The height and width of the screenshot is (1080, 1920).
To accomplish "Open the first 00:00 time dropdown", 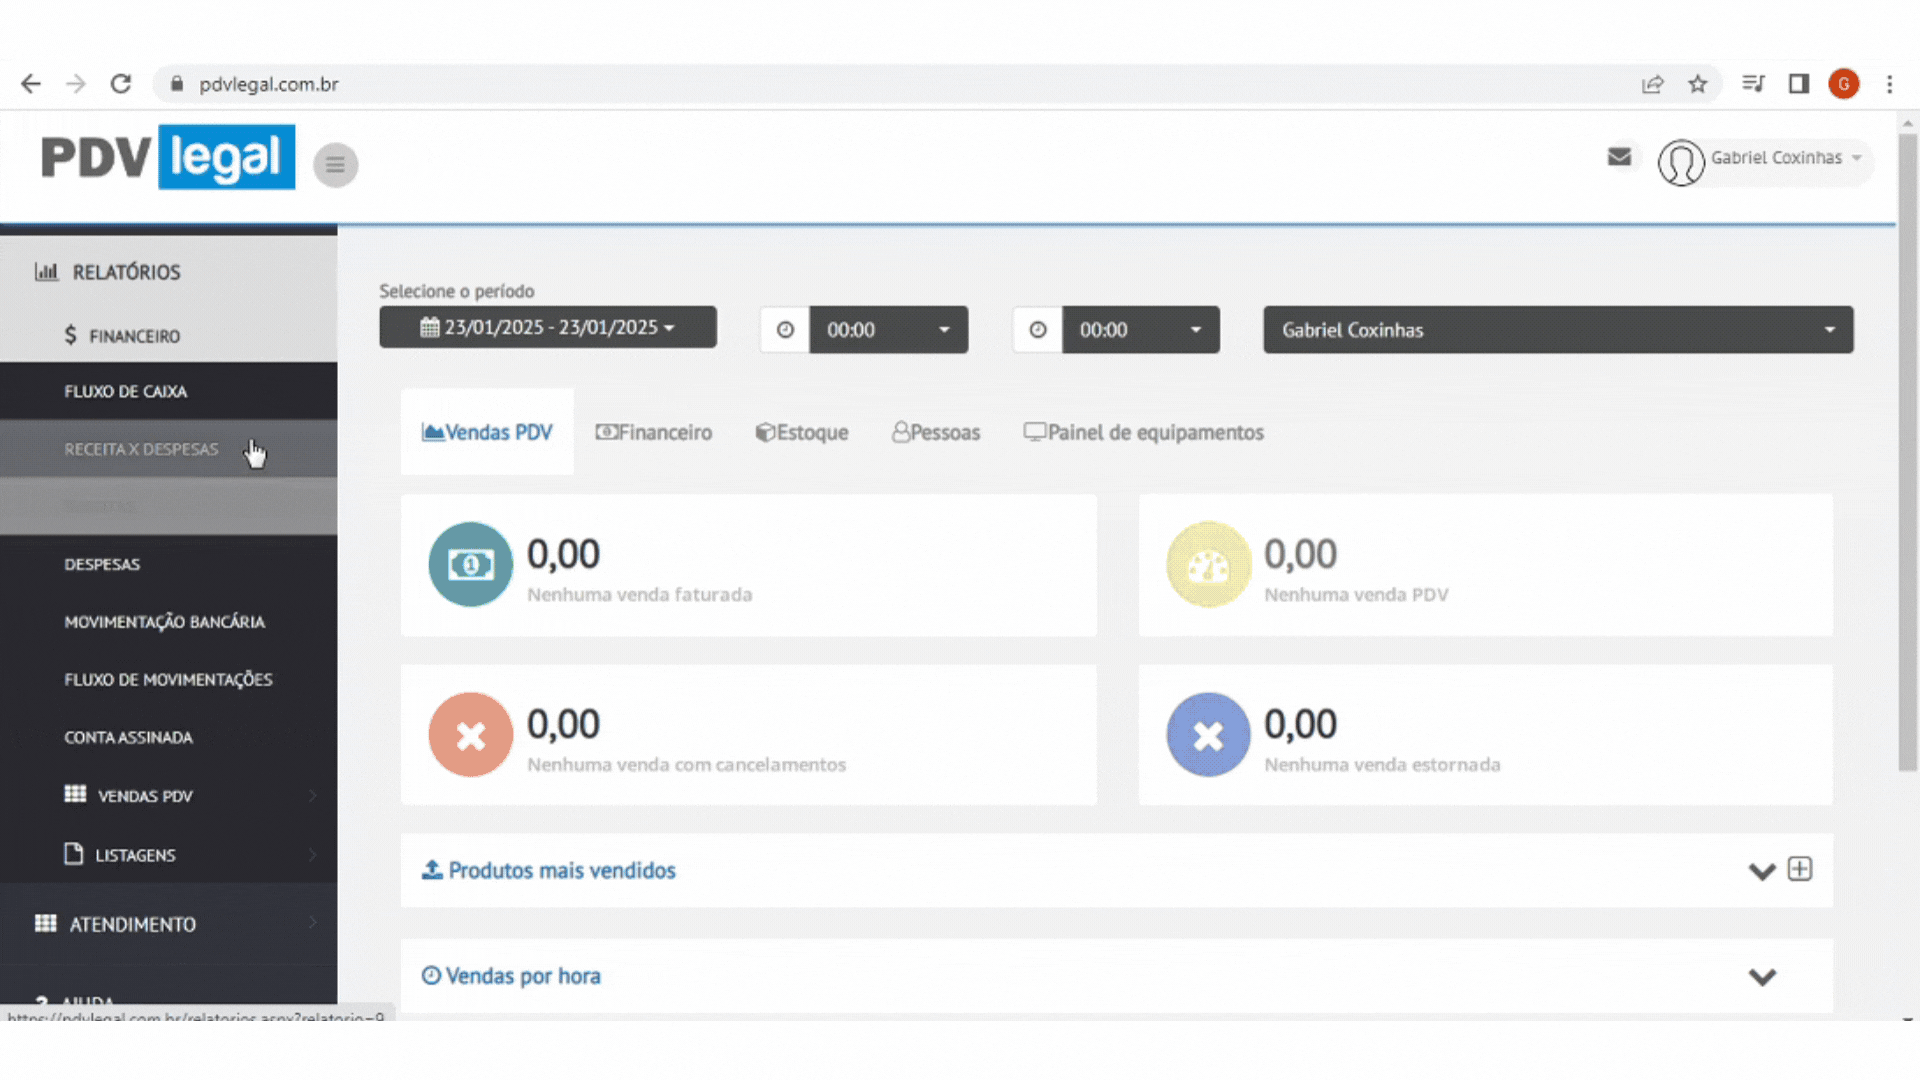I will tap(888, 330).
